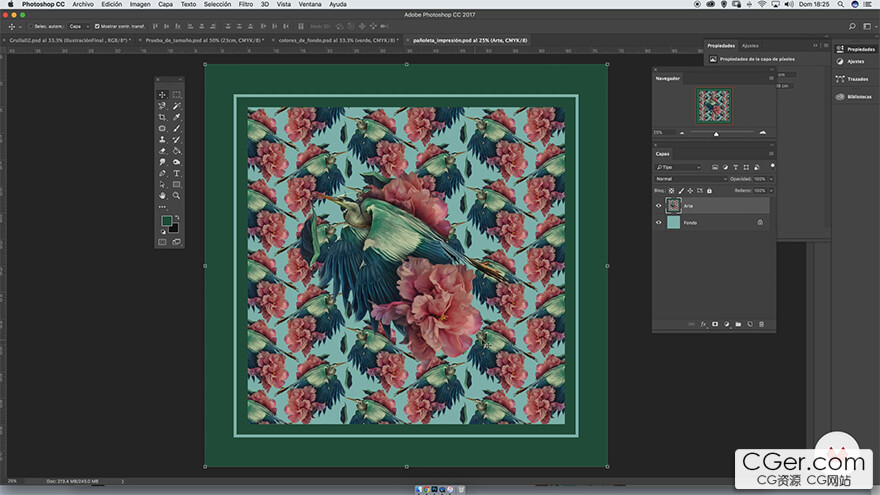Add layer style fx icon

[x=703, y=324]
